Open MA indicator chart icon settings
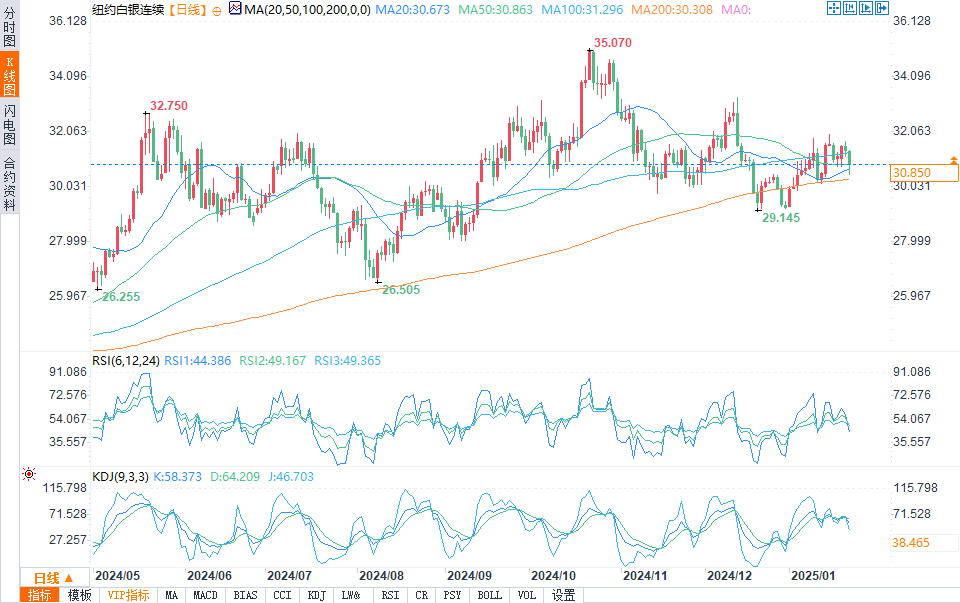The width and height of the screenshot is (960, 603). (x=235, y=9)
